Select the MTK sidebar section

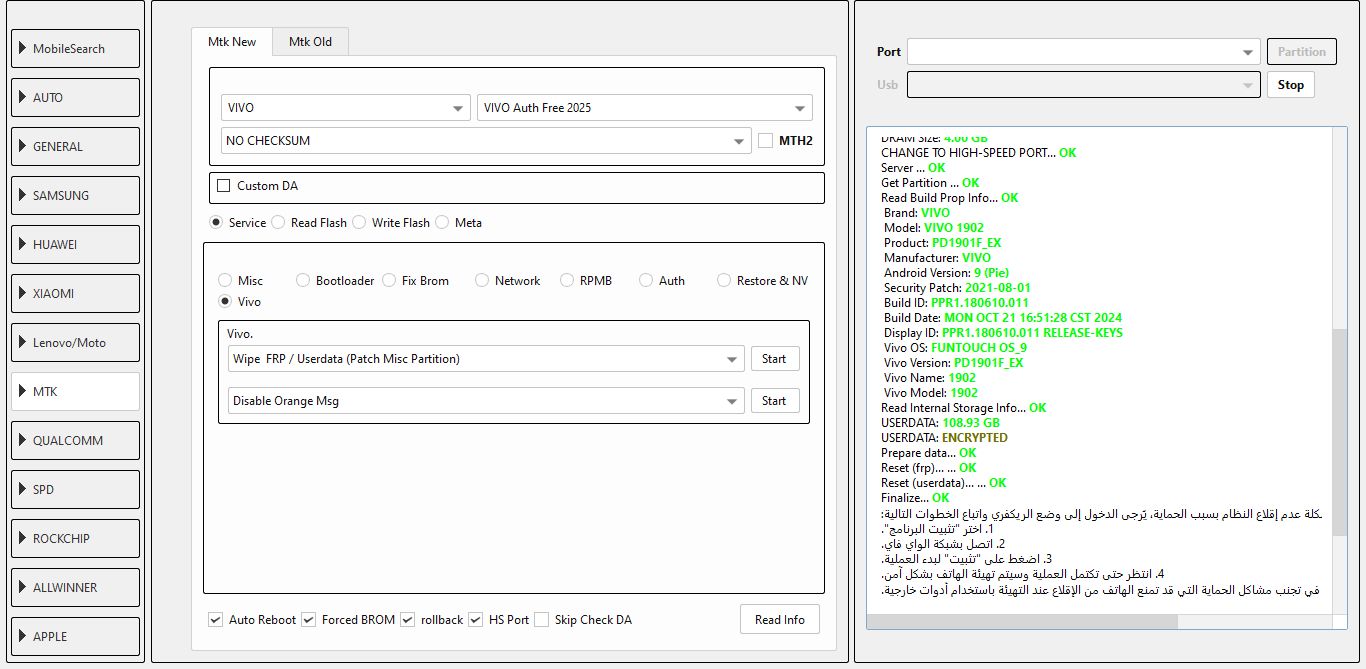76,392
